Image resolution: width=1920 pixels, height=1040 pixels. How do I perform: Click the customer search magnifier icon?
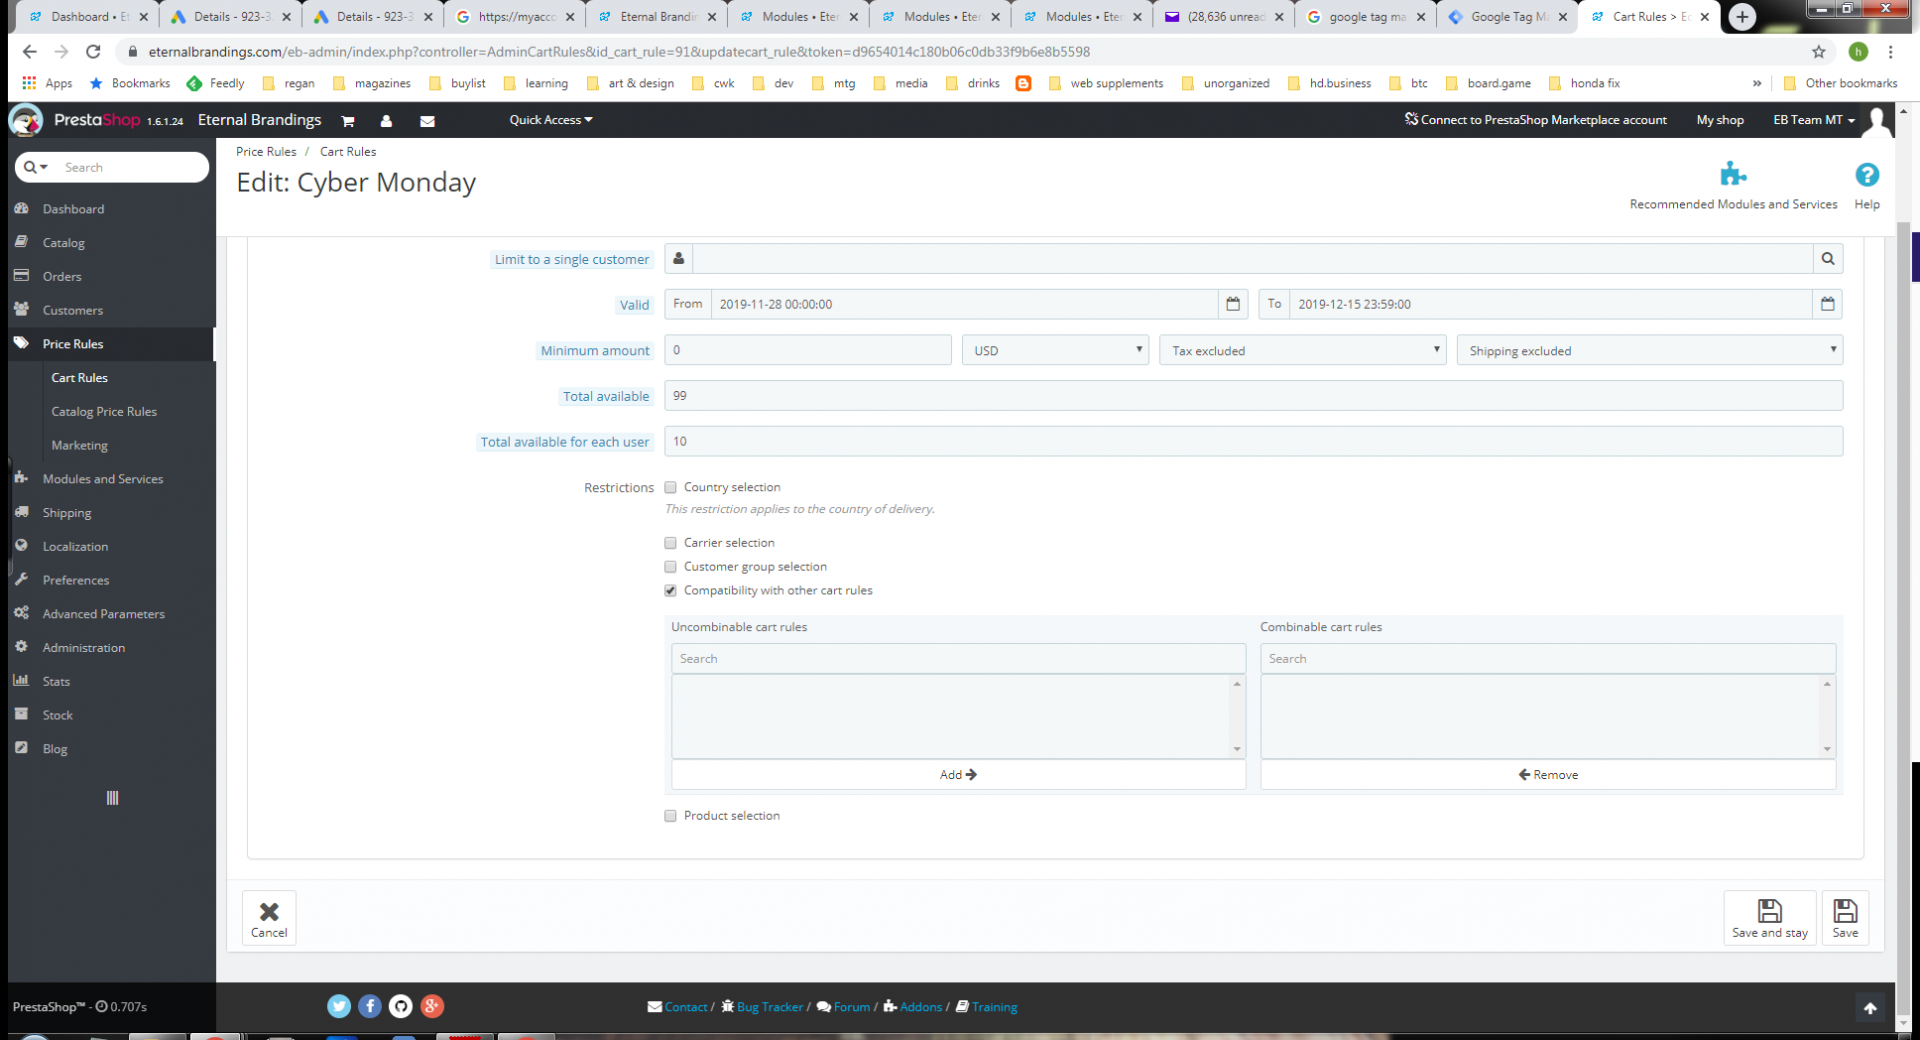(x=1828, y=259)
